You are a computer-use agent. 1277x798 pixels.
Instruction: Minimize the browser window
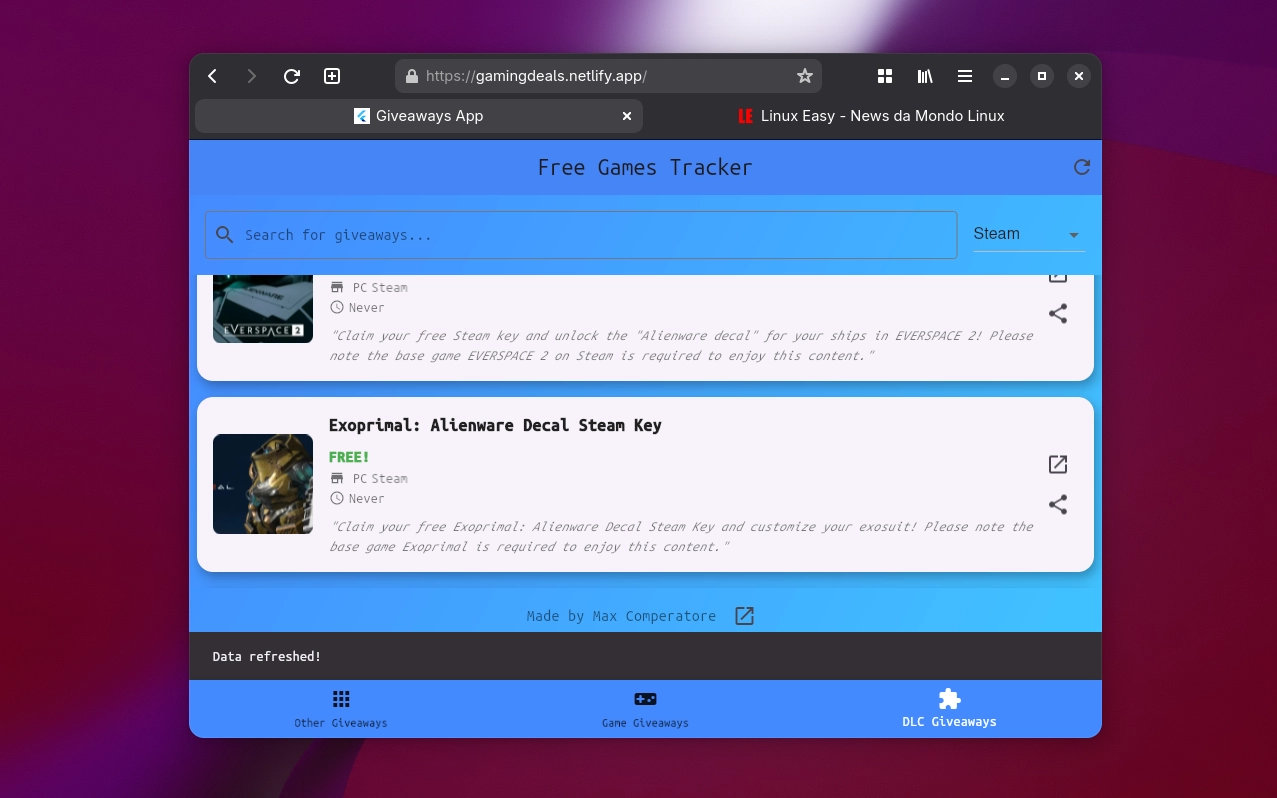1005,76
